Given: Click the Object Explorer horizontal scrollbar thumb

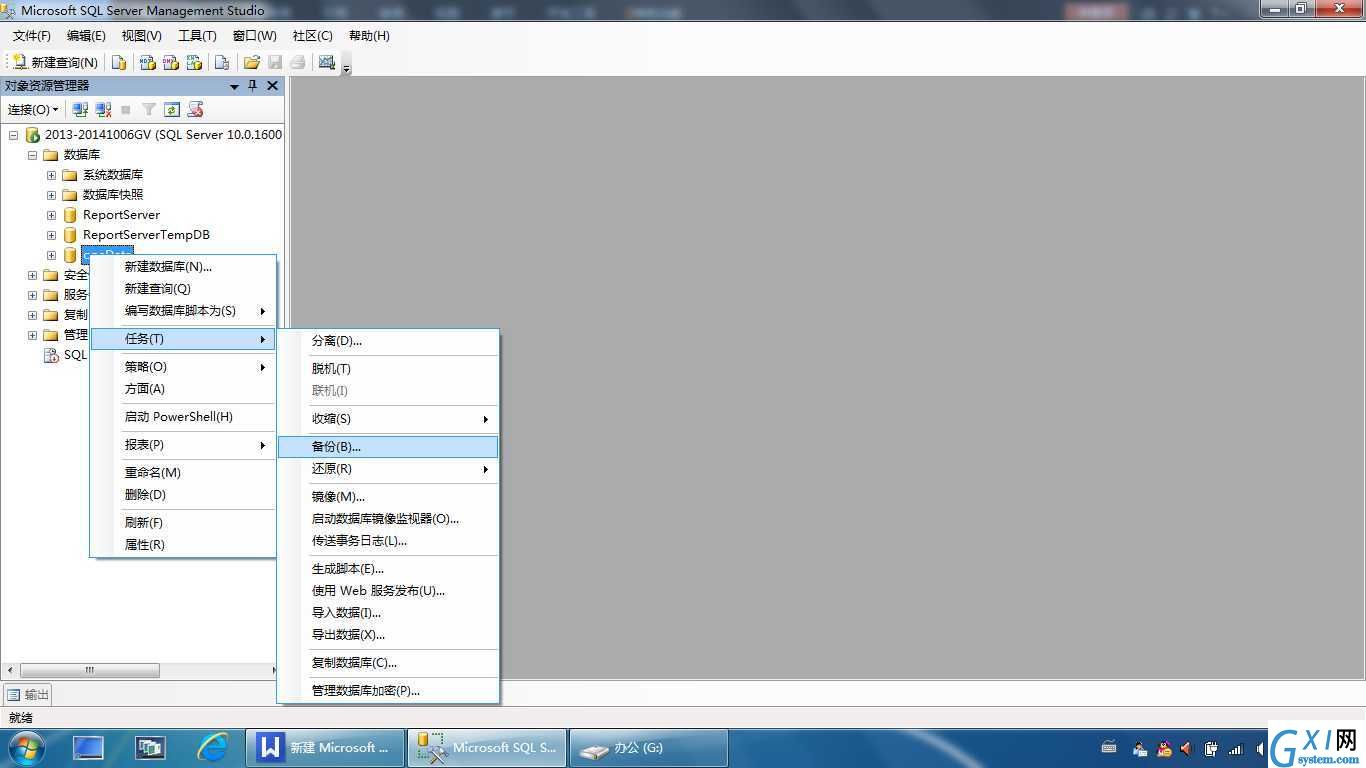Looking at the screenshot, I should pyautogui.click(x=90, y=670).
